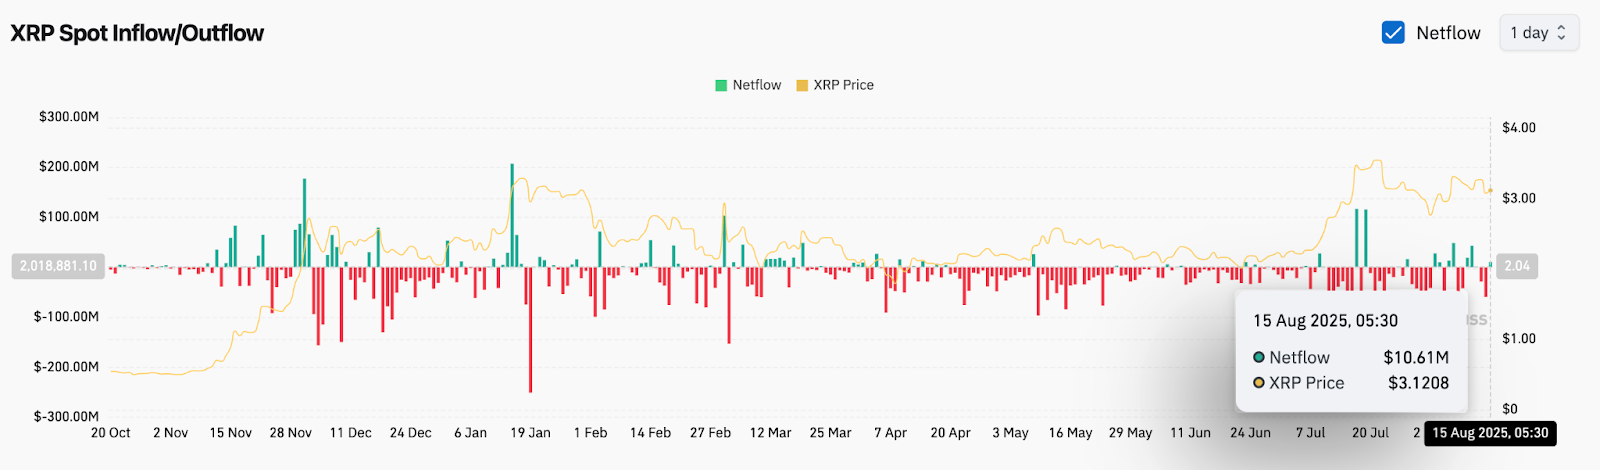
Task: Click the 19 Jan x-axis date label
Action: click(x=530, y=433)
